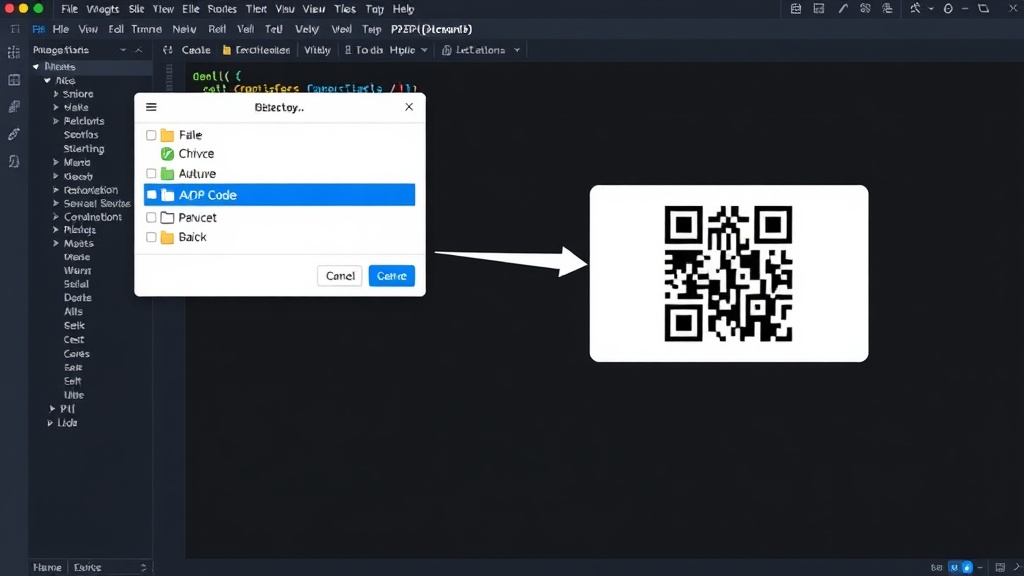Select Senreel Sevtes in the project tree
The height and width of the screenshot is (576, 1024).
[x=97, y=204]
